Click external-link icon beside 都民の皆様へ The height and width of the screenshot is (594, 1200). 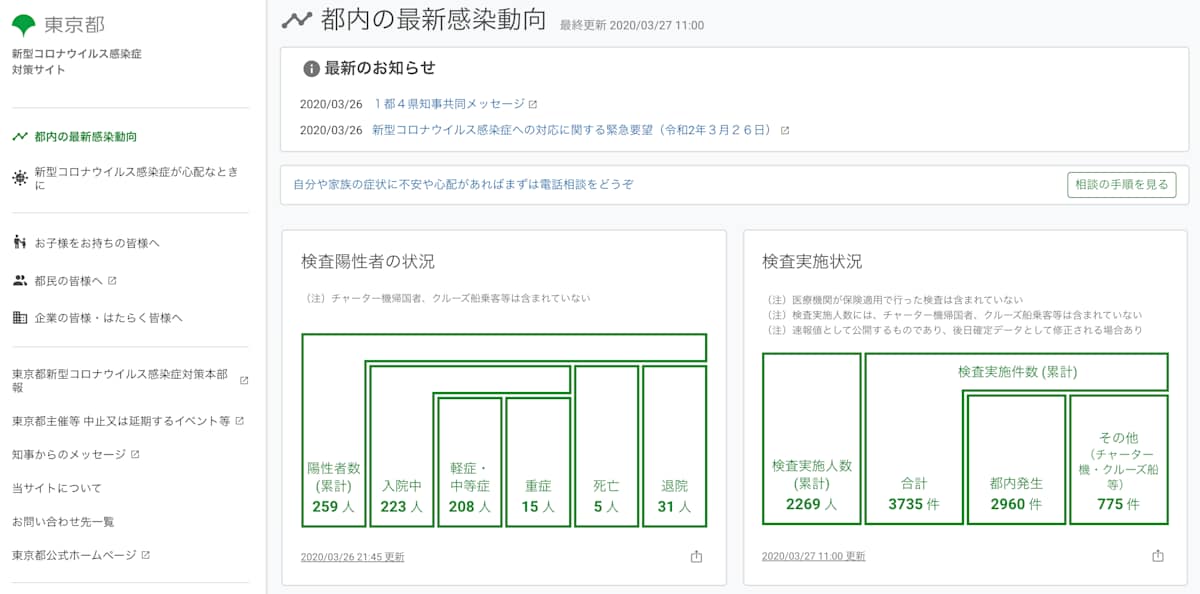coord(112,281)
